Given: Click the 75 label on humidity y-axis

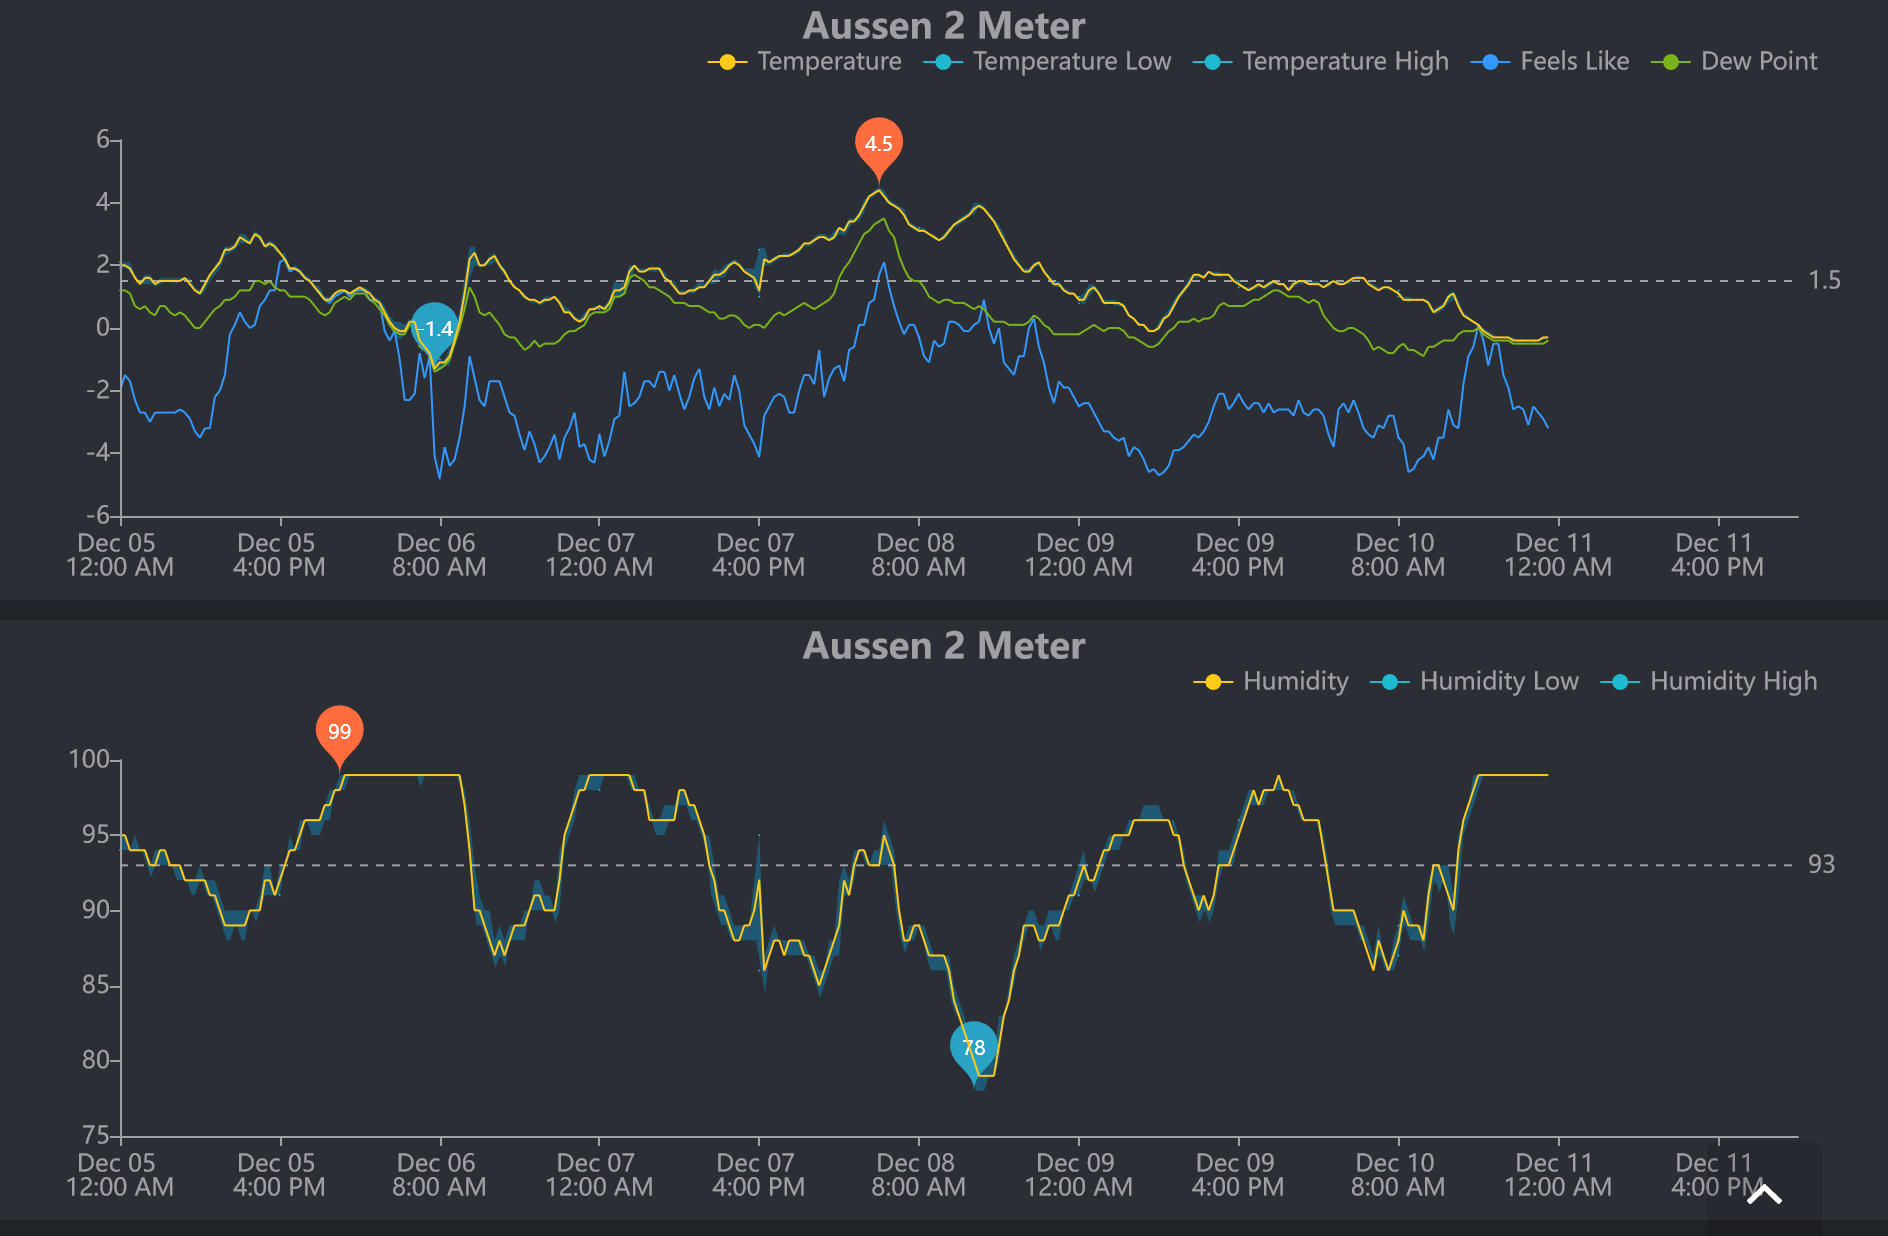Looking at the screenshot, I should click(x=96, y=1136).
